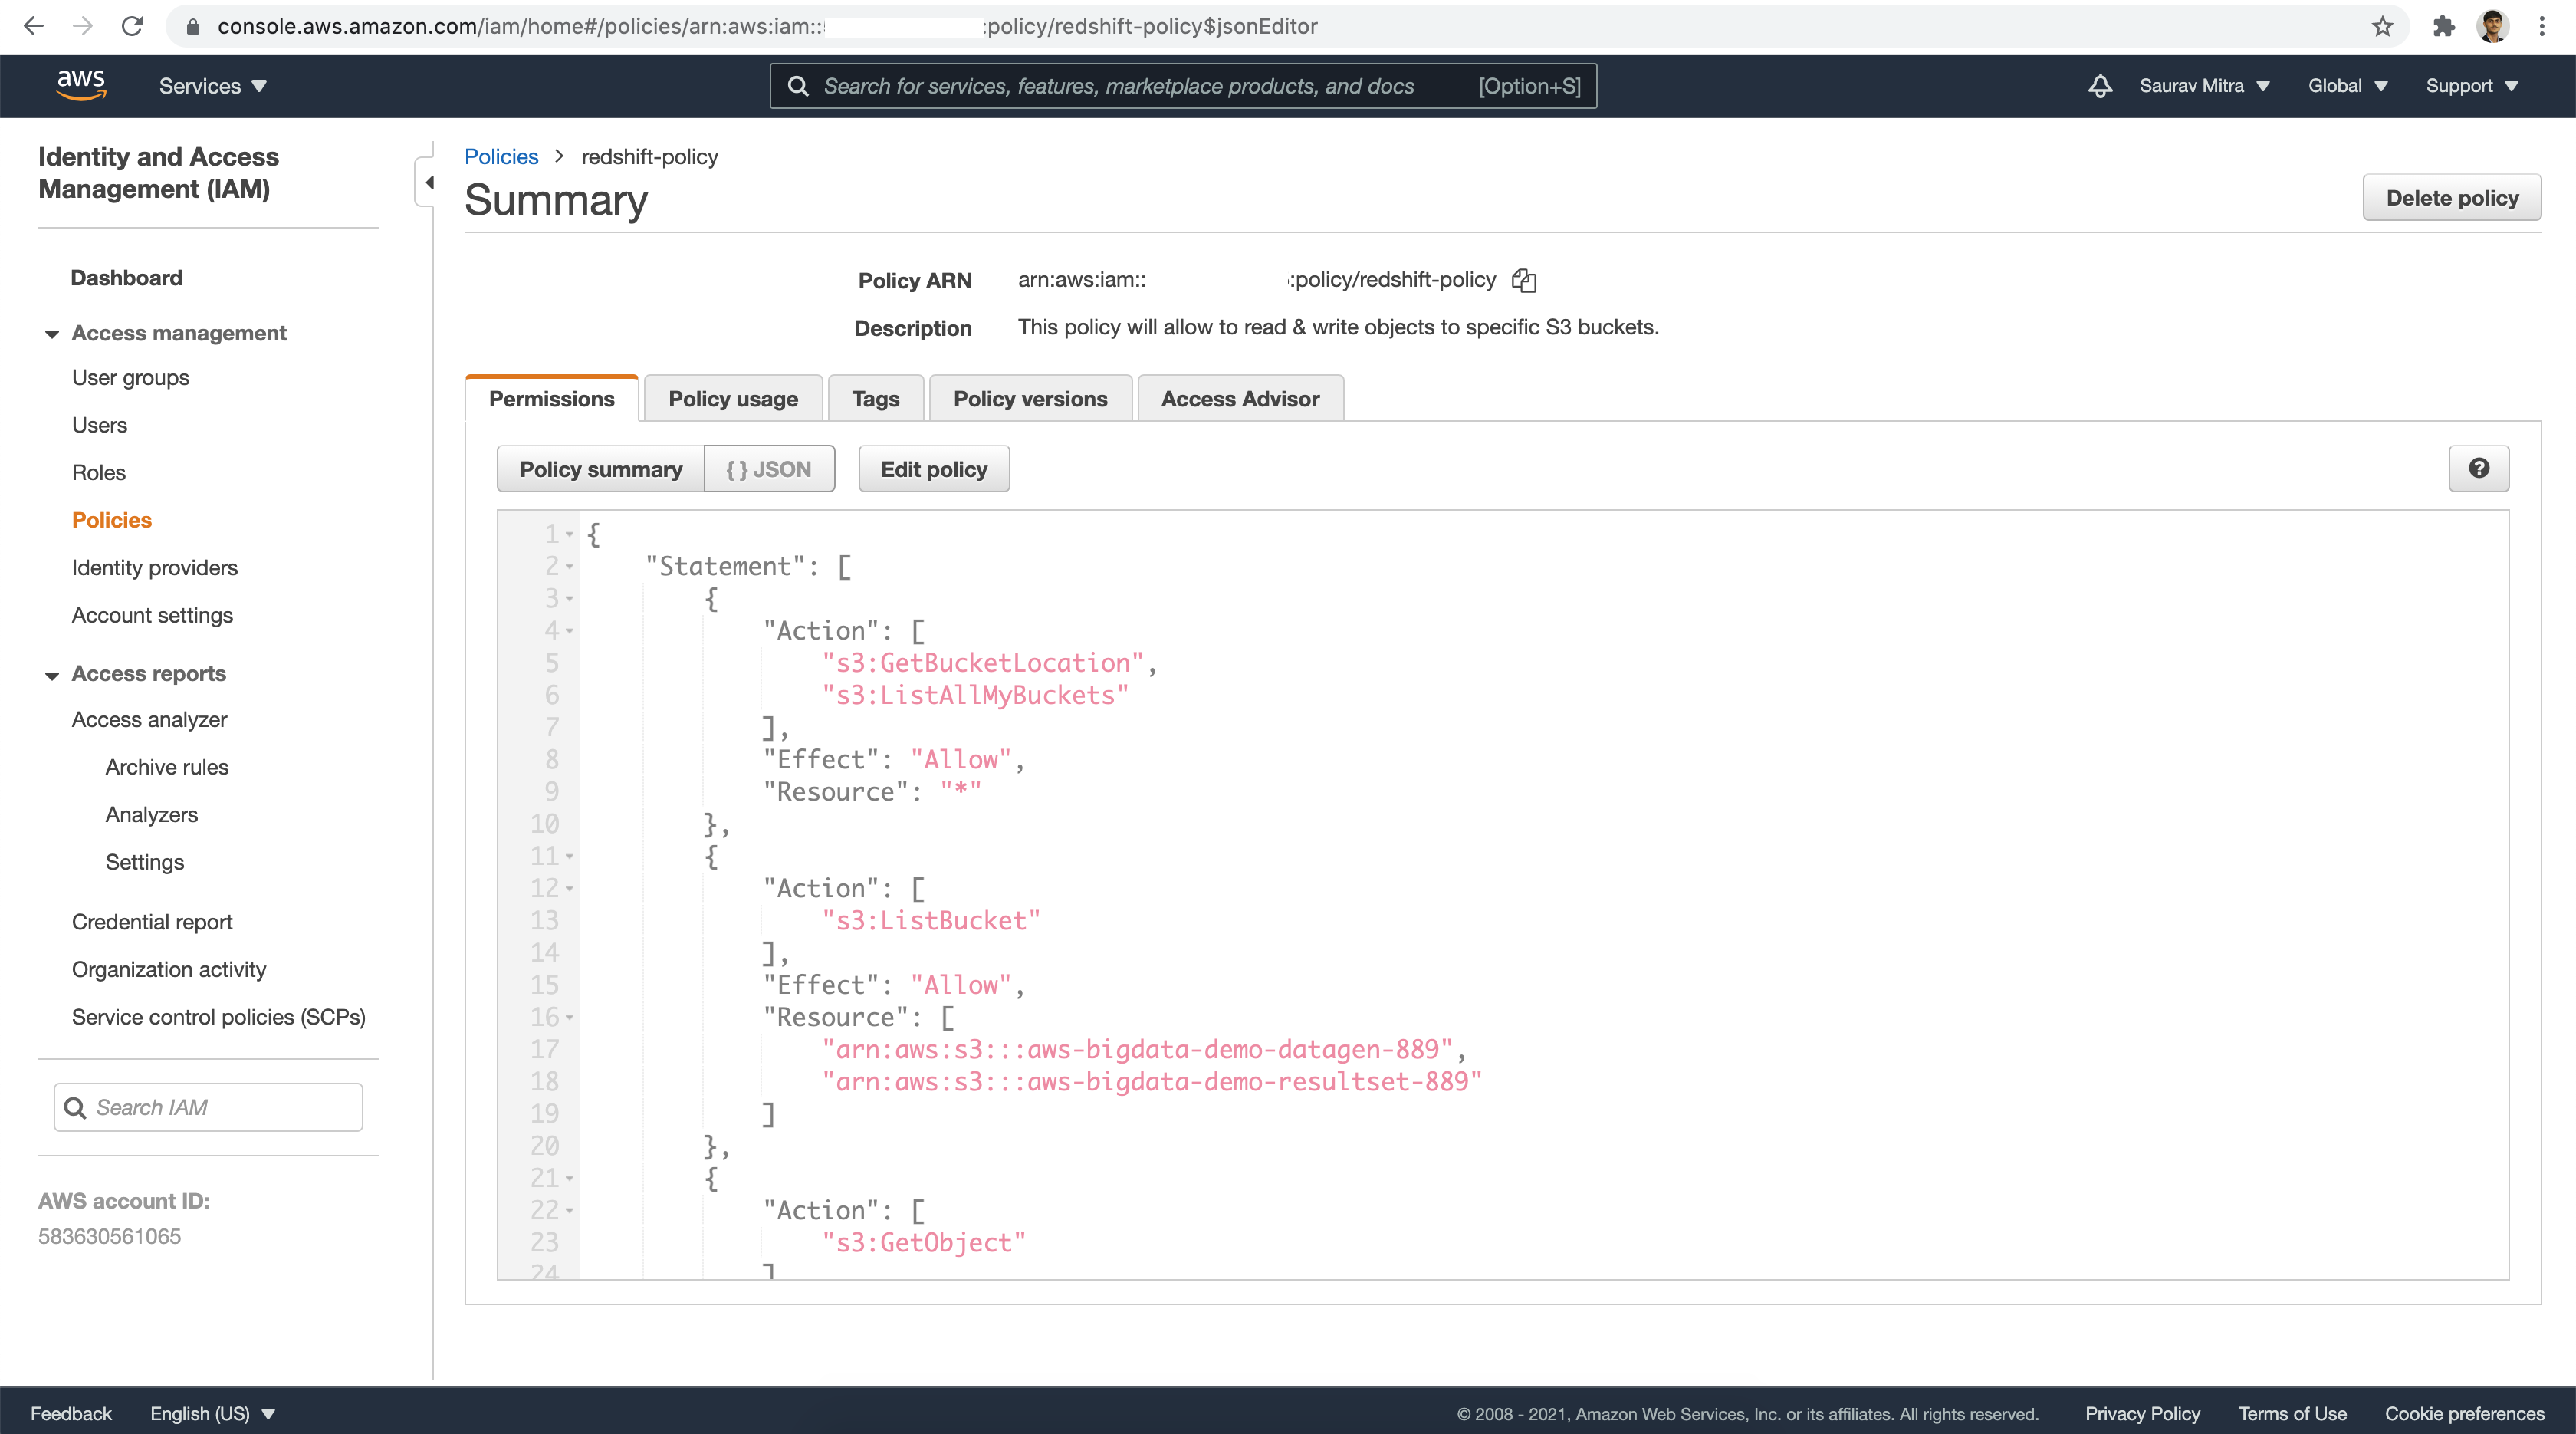Click the site lock icon in address bar
The width and height of the screenshot is (2576, 1434).
(193, 26)
